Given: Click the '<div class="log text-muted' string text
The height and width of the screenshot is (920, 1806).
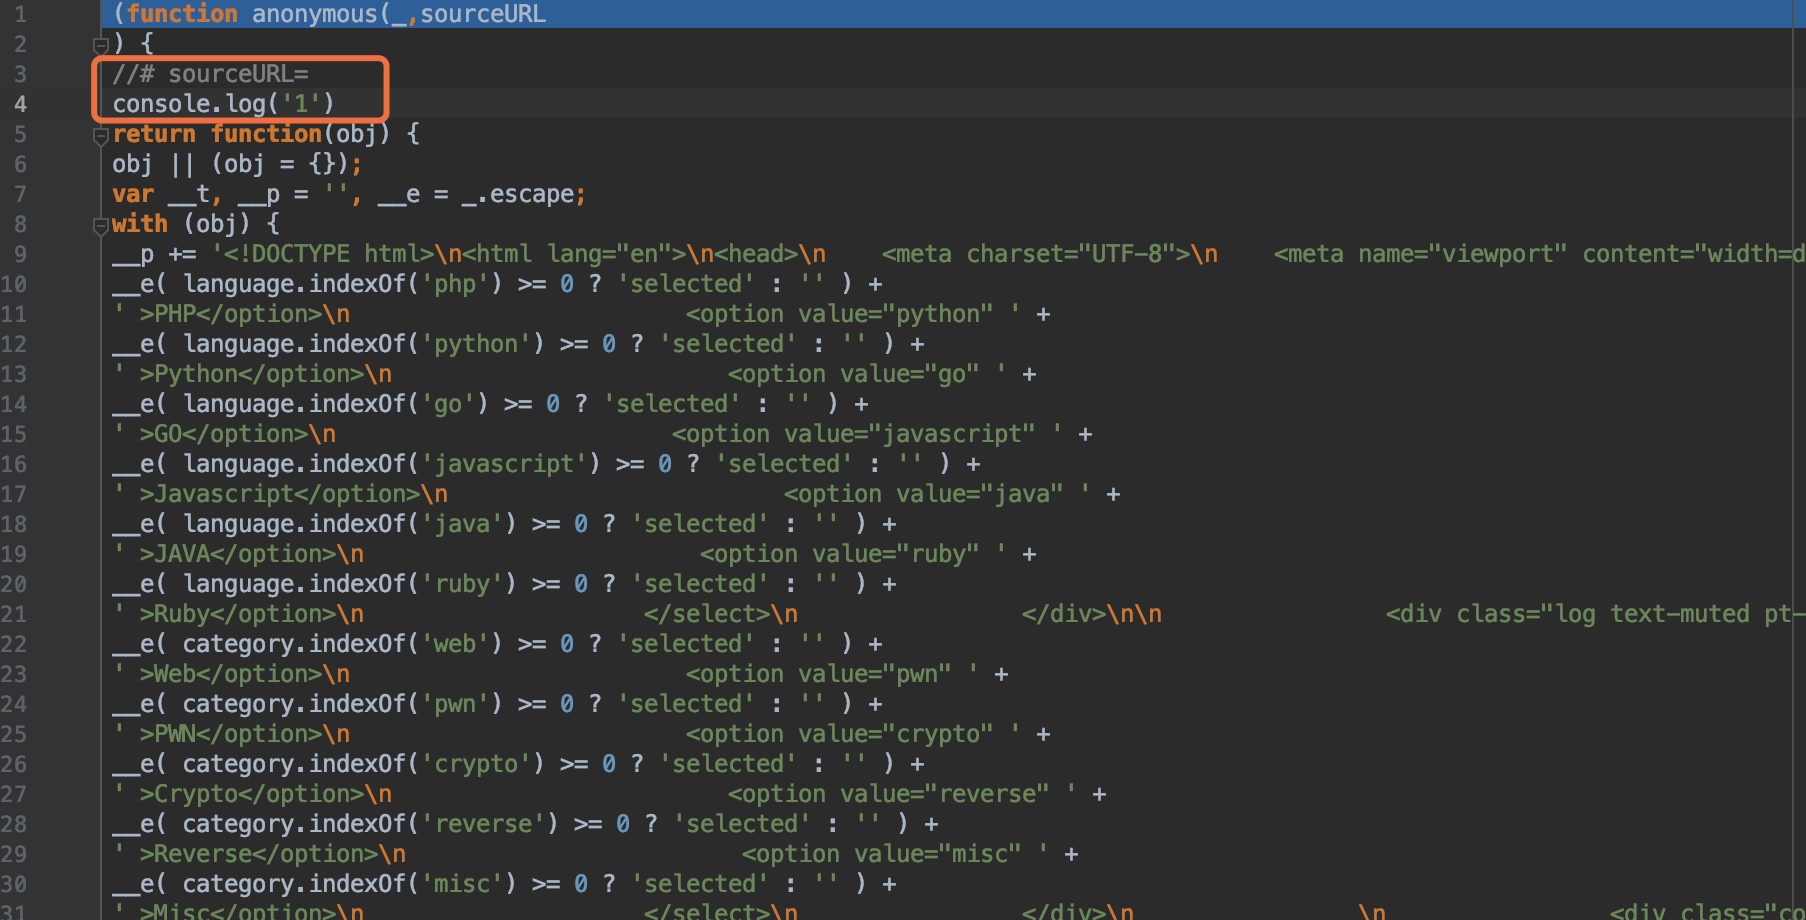Looking at the screenshot, I should 1568,614.
